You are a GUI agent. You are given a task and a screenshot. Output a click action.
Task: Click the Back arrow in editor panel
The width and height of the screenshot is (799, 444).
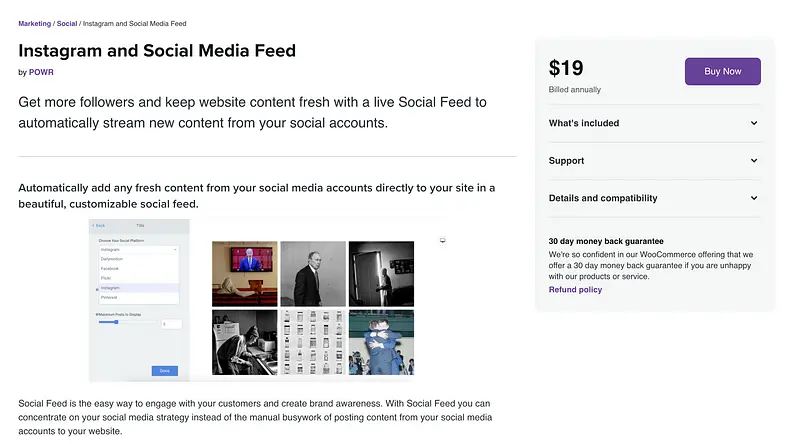(99, 226)
